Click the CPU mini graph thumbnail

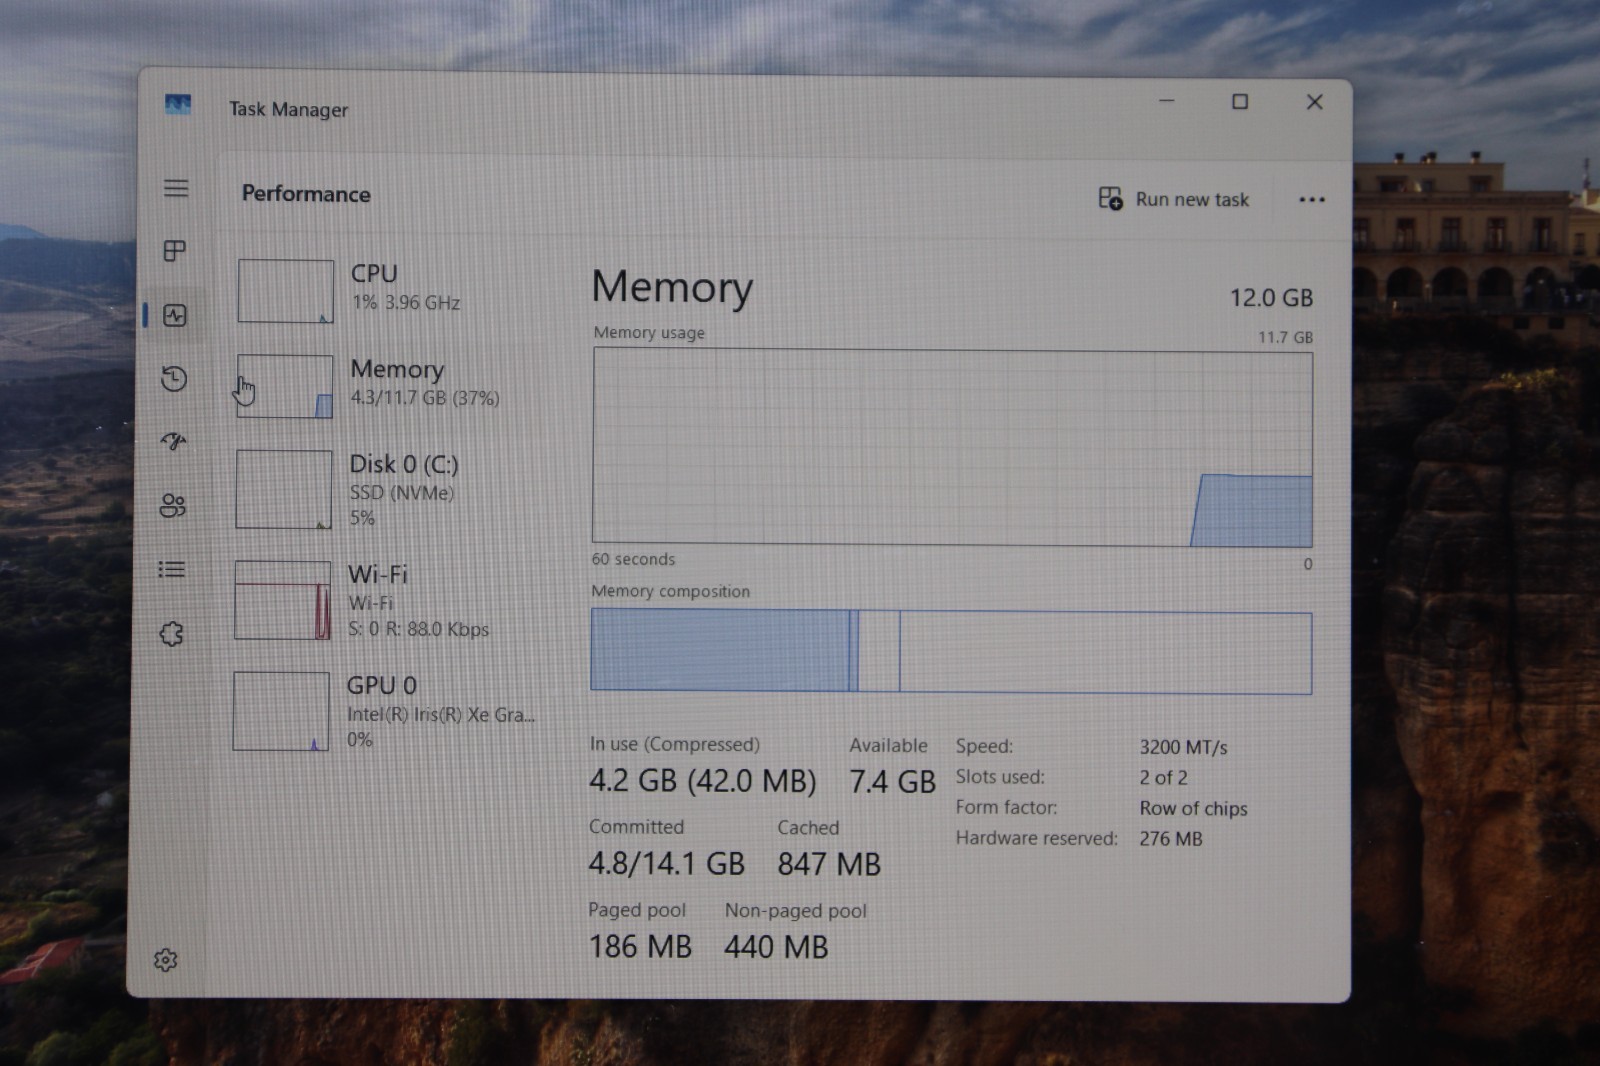pos(286,291)
